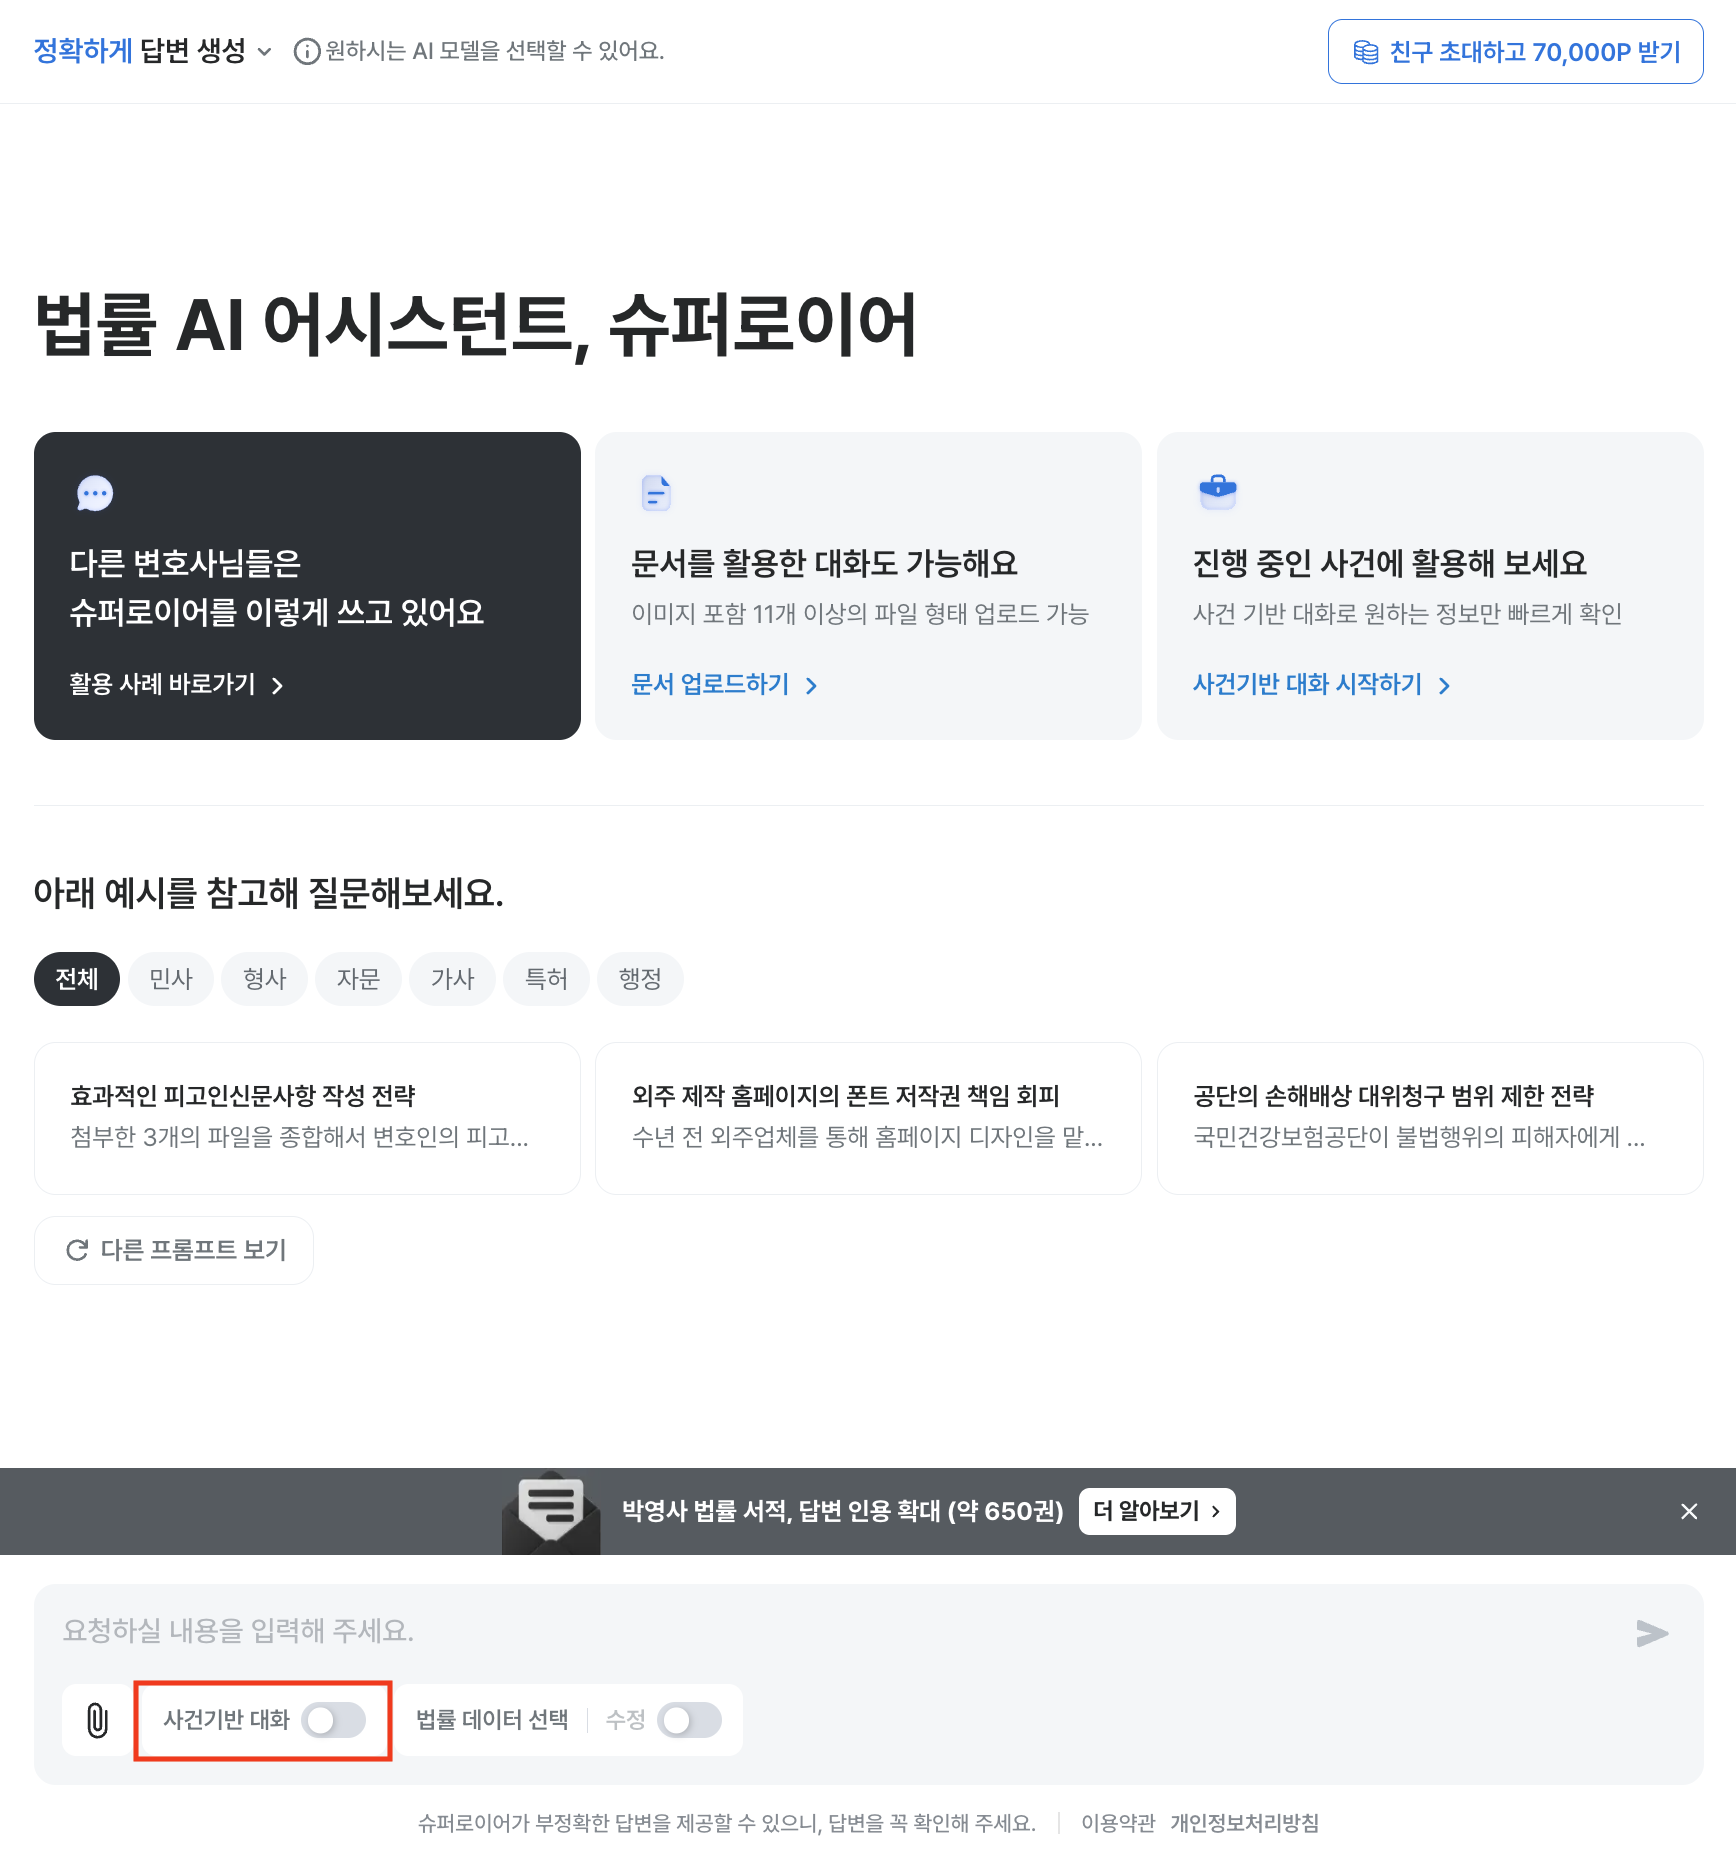Toggle the 사건기반 대화 switch
The image size is (1736, 1860).
tap(334, 1720)
